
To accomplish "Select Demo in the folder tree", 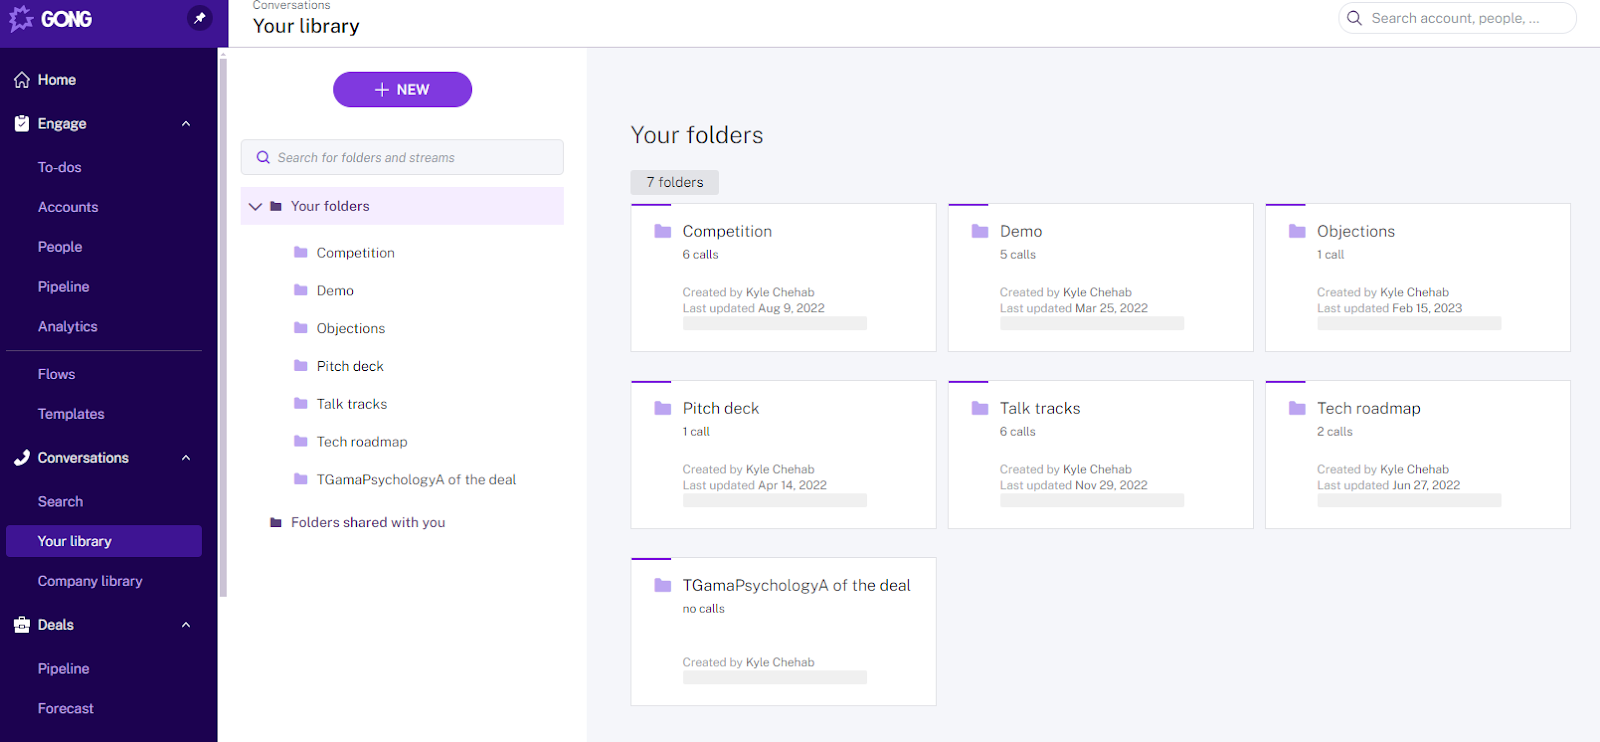I will click(x=335, y=291).
